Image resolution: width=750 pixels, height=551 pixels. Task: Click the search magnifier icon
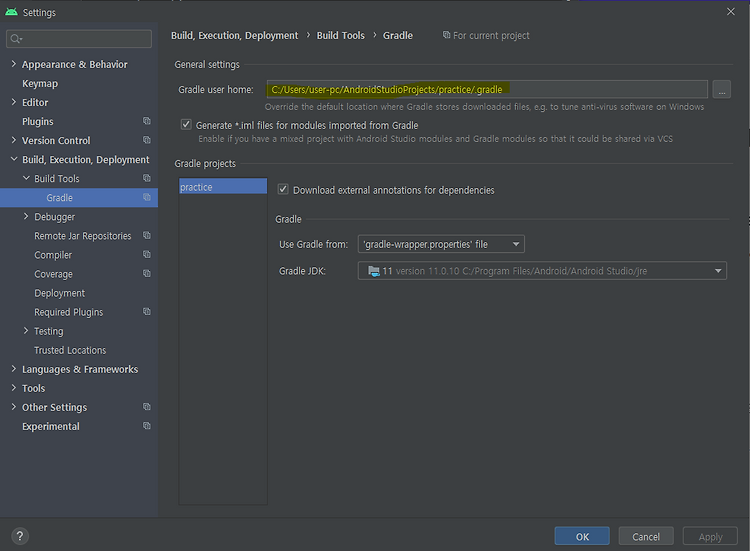pos(16,39)
